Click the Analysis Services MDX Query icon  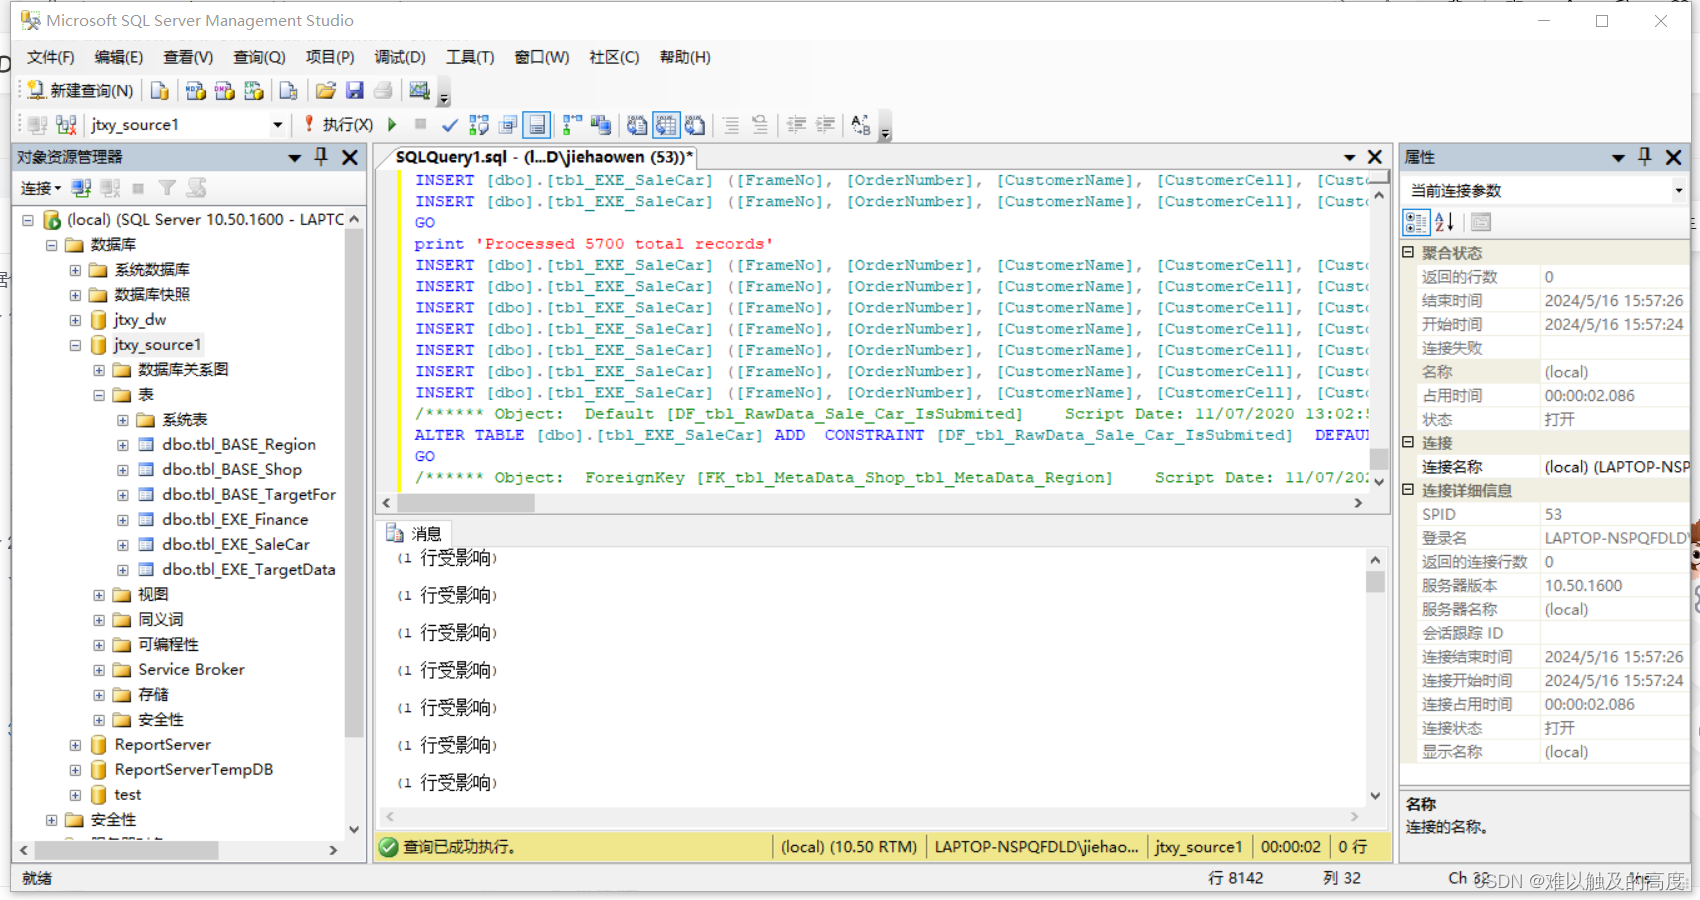196,91
